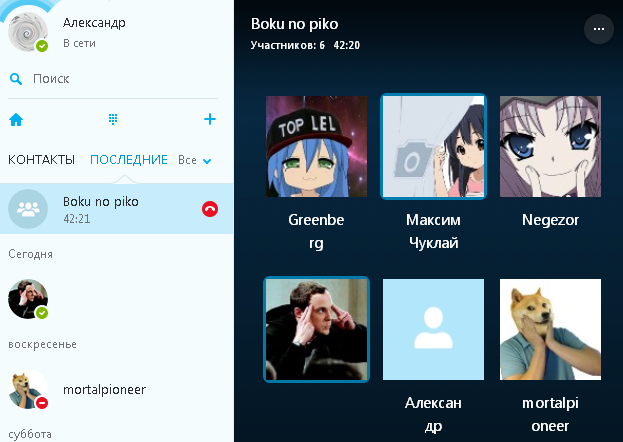
Task: Click the Александр placeholder participant tile
Action: [x=433, y=329]
